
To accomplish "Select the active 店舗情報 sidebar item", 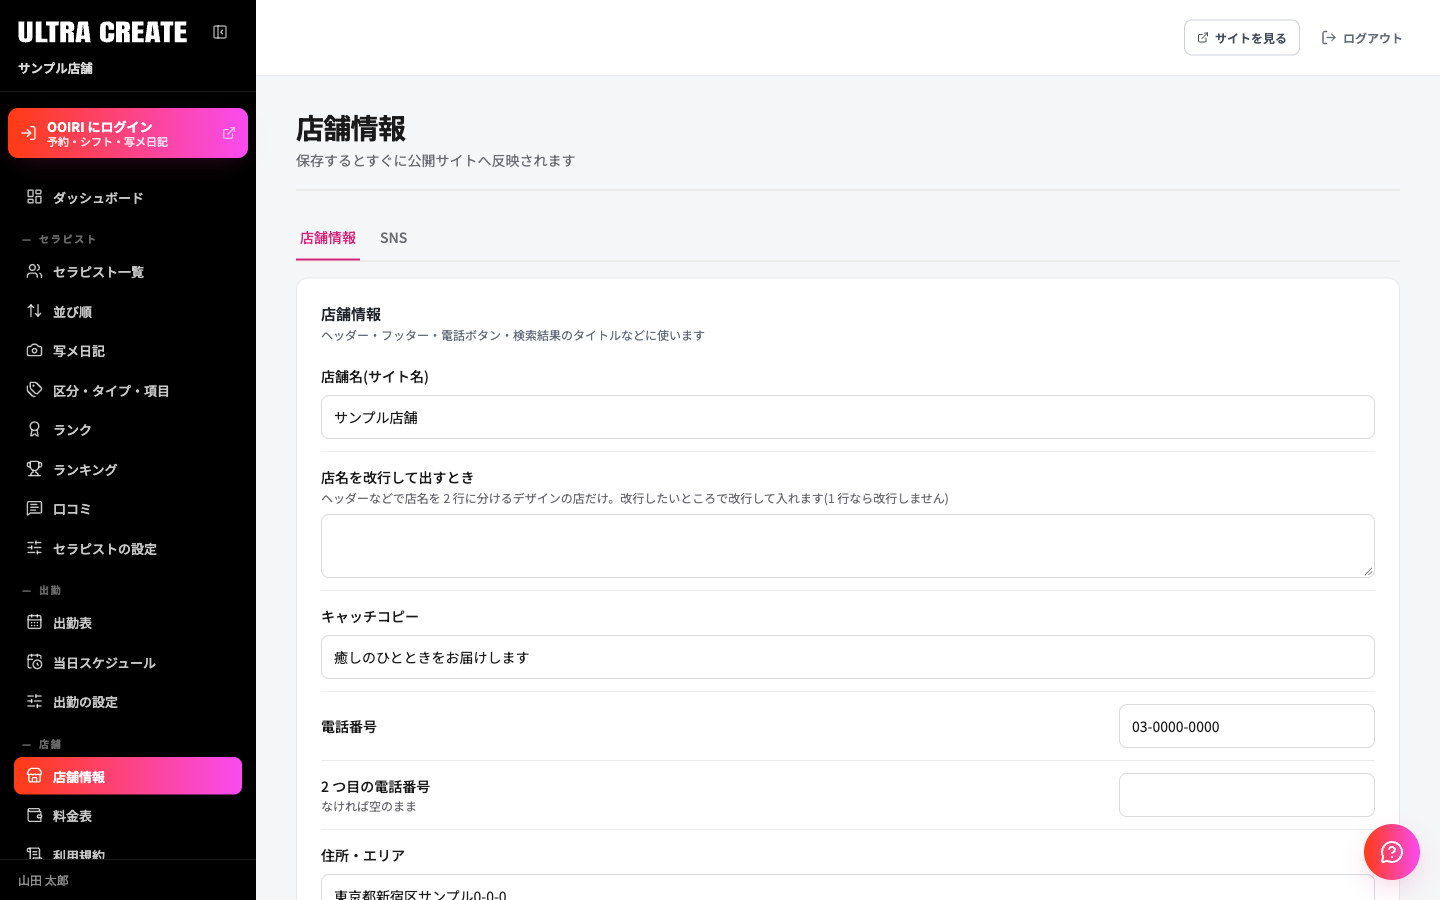I will click(128, 776).
